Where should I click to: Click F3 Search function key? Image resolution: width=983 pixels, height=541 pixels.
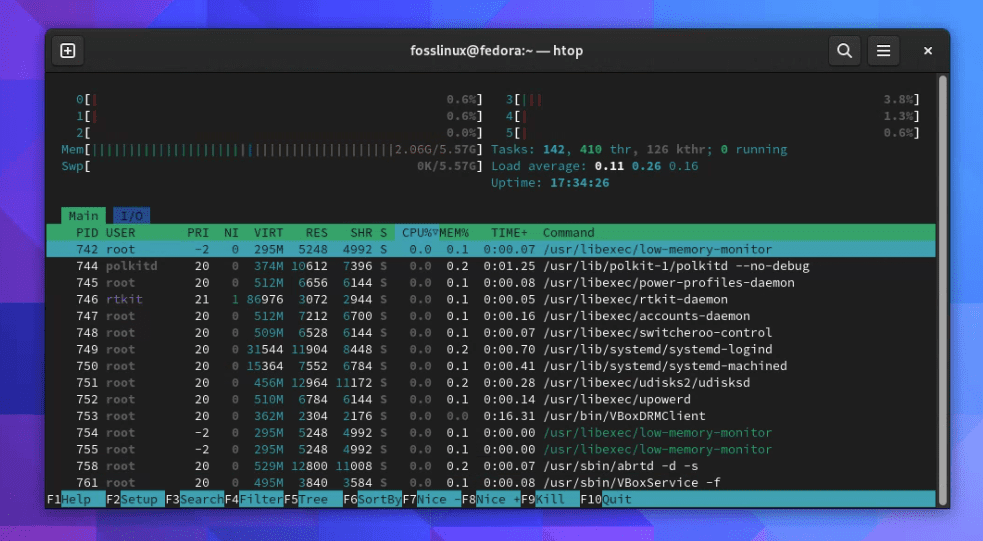(194, 500)
